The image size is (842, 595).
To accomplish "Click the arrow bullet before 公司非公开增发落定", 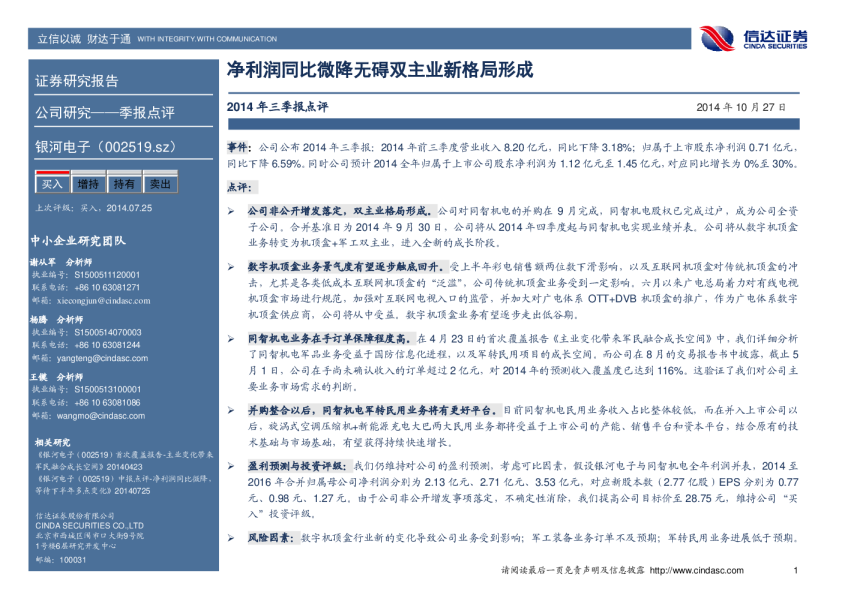I will [x=231, y=212].
